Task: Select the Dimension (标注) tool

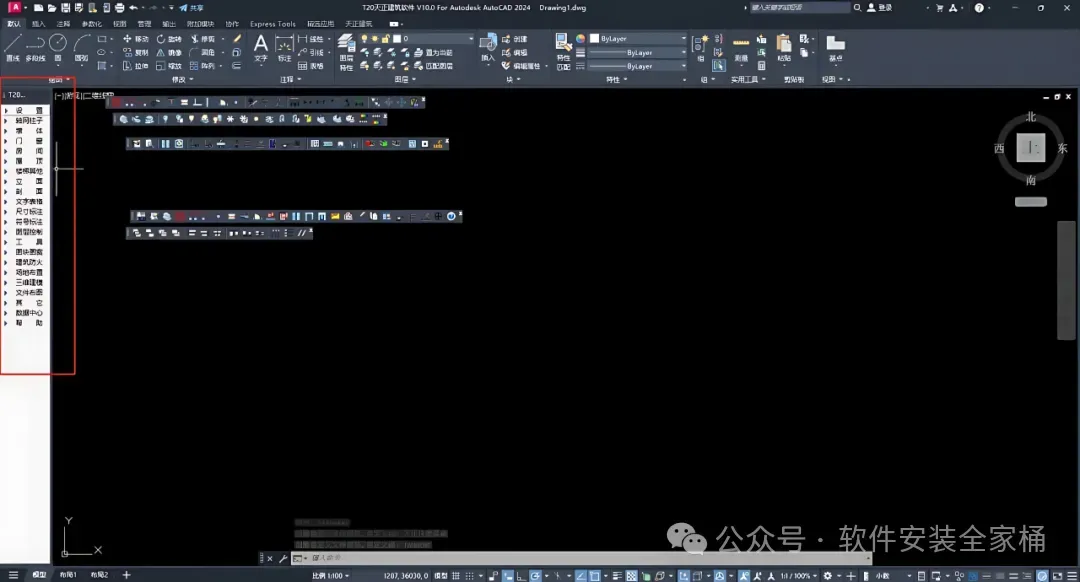Action: pyautogui.click(x=284, y=48)
